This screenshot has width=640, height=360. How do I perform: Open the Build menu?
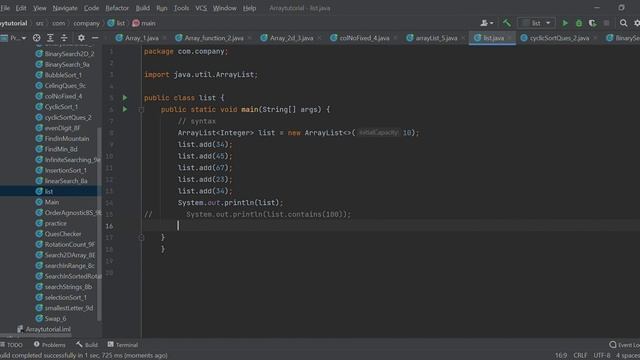coord(142,8)
